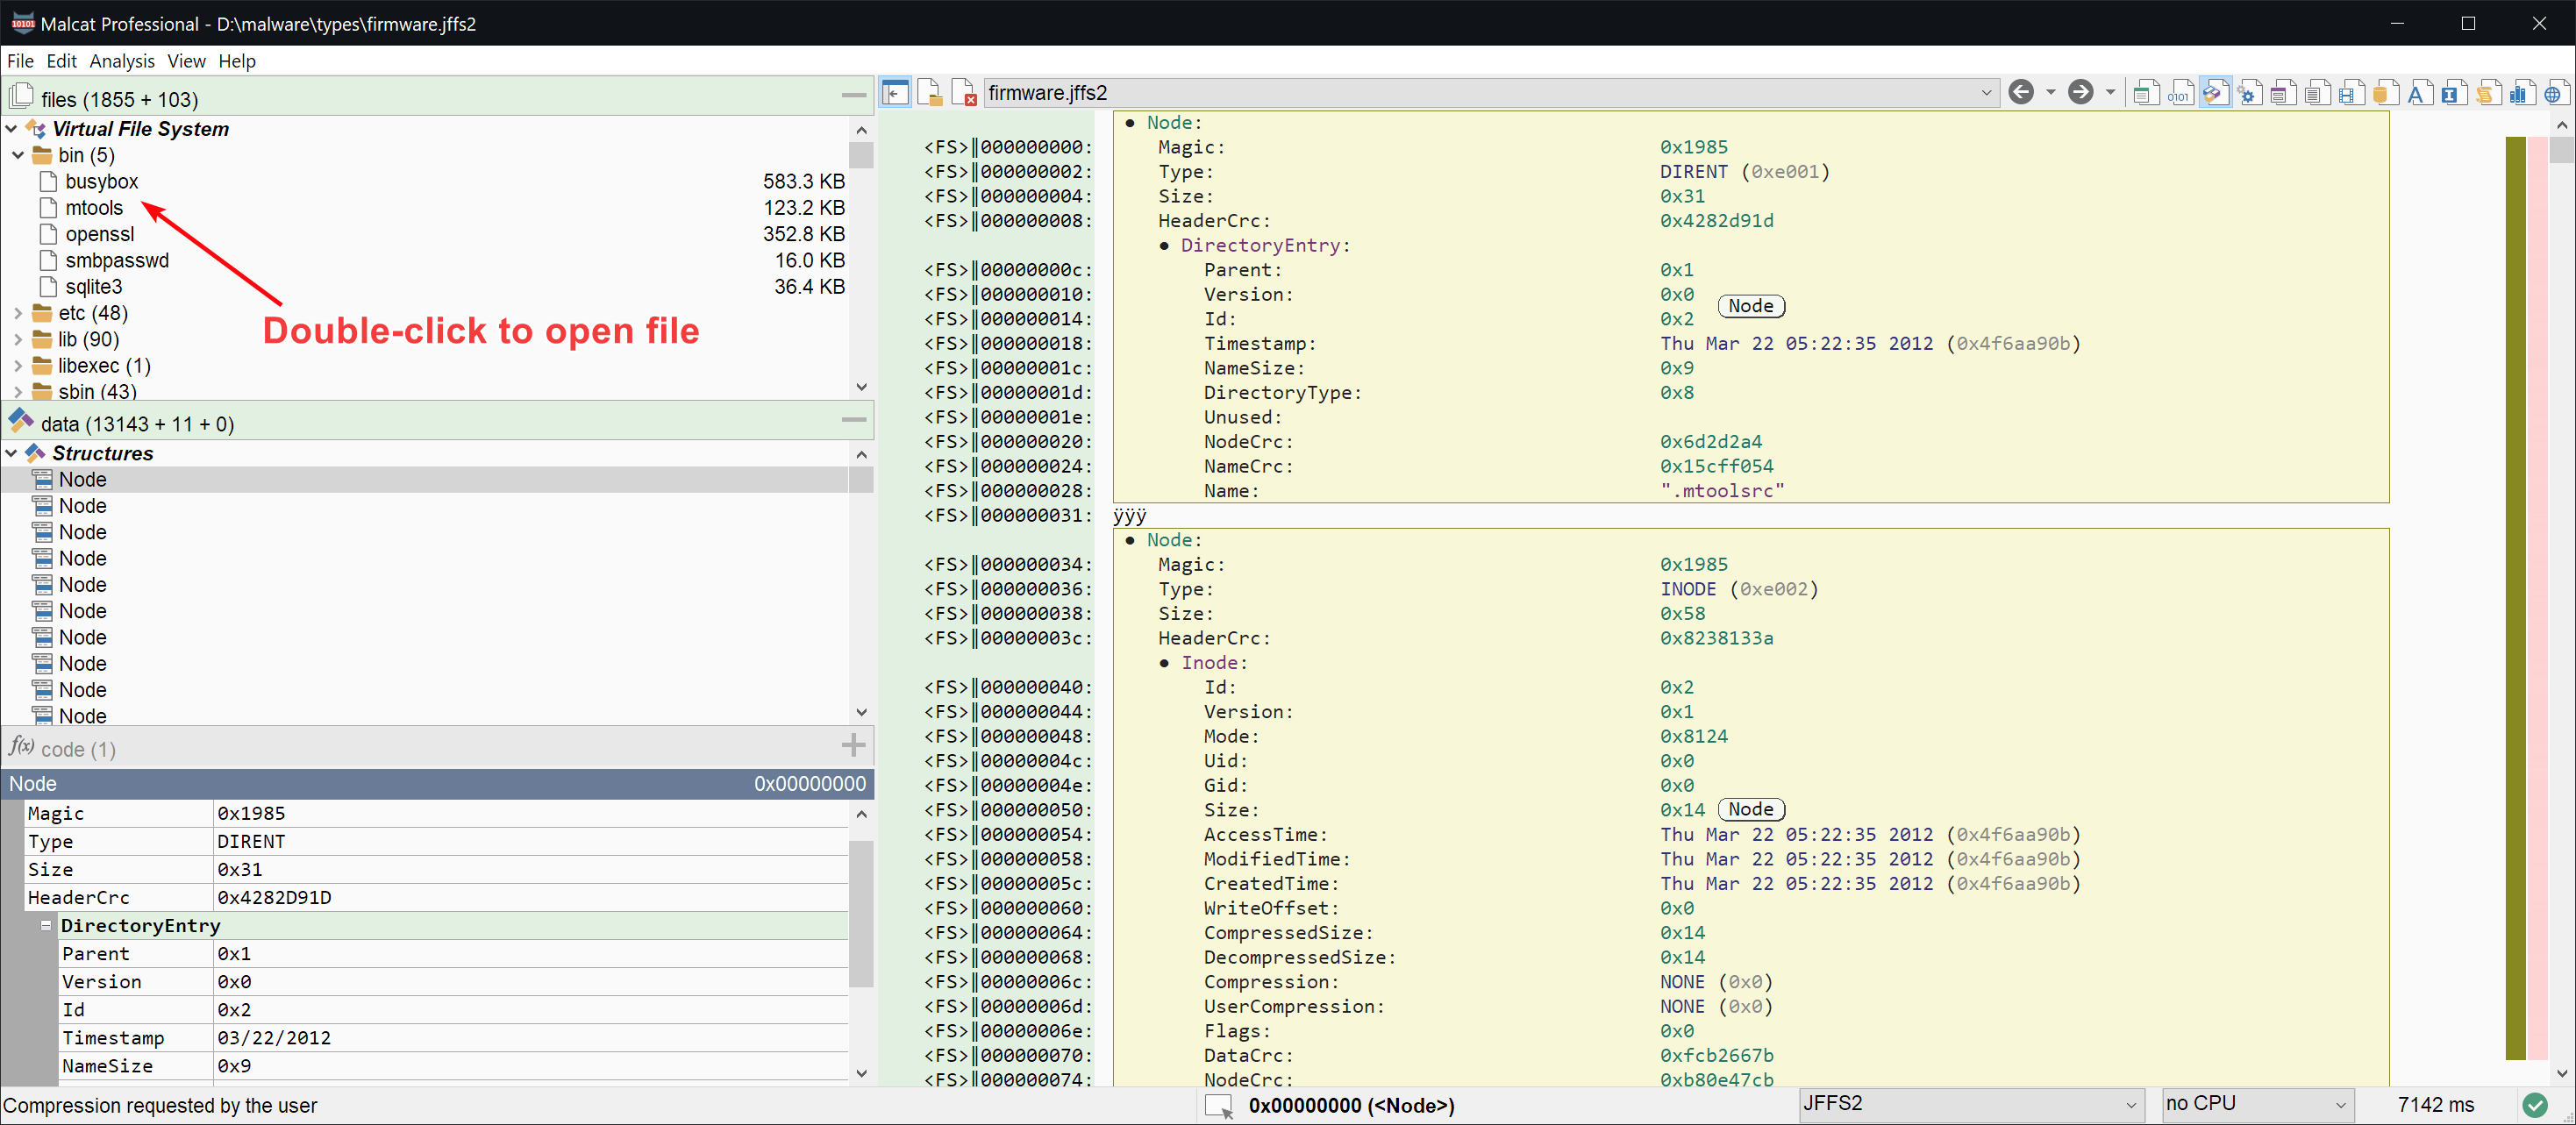The height and width of the screenshot is (1125, 2576).
Task: Open the Analysis menu
Action: 121,61
